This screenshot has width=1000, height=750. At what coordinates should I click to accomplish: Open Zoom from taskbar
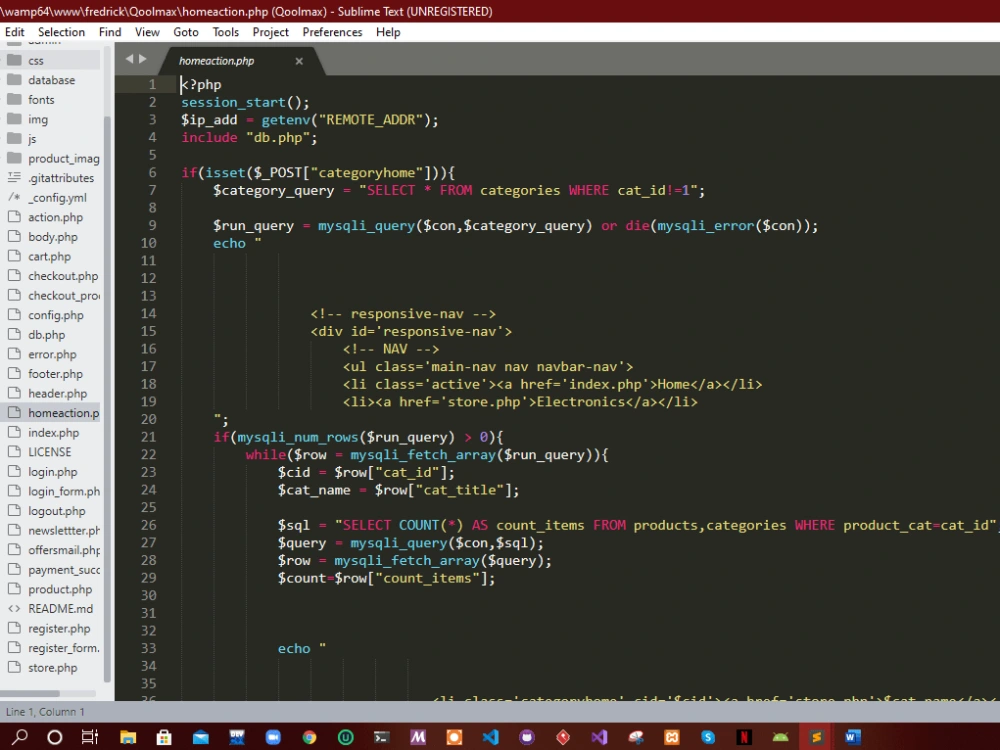tap(273, 737)
